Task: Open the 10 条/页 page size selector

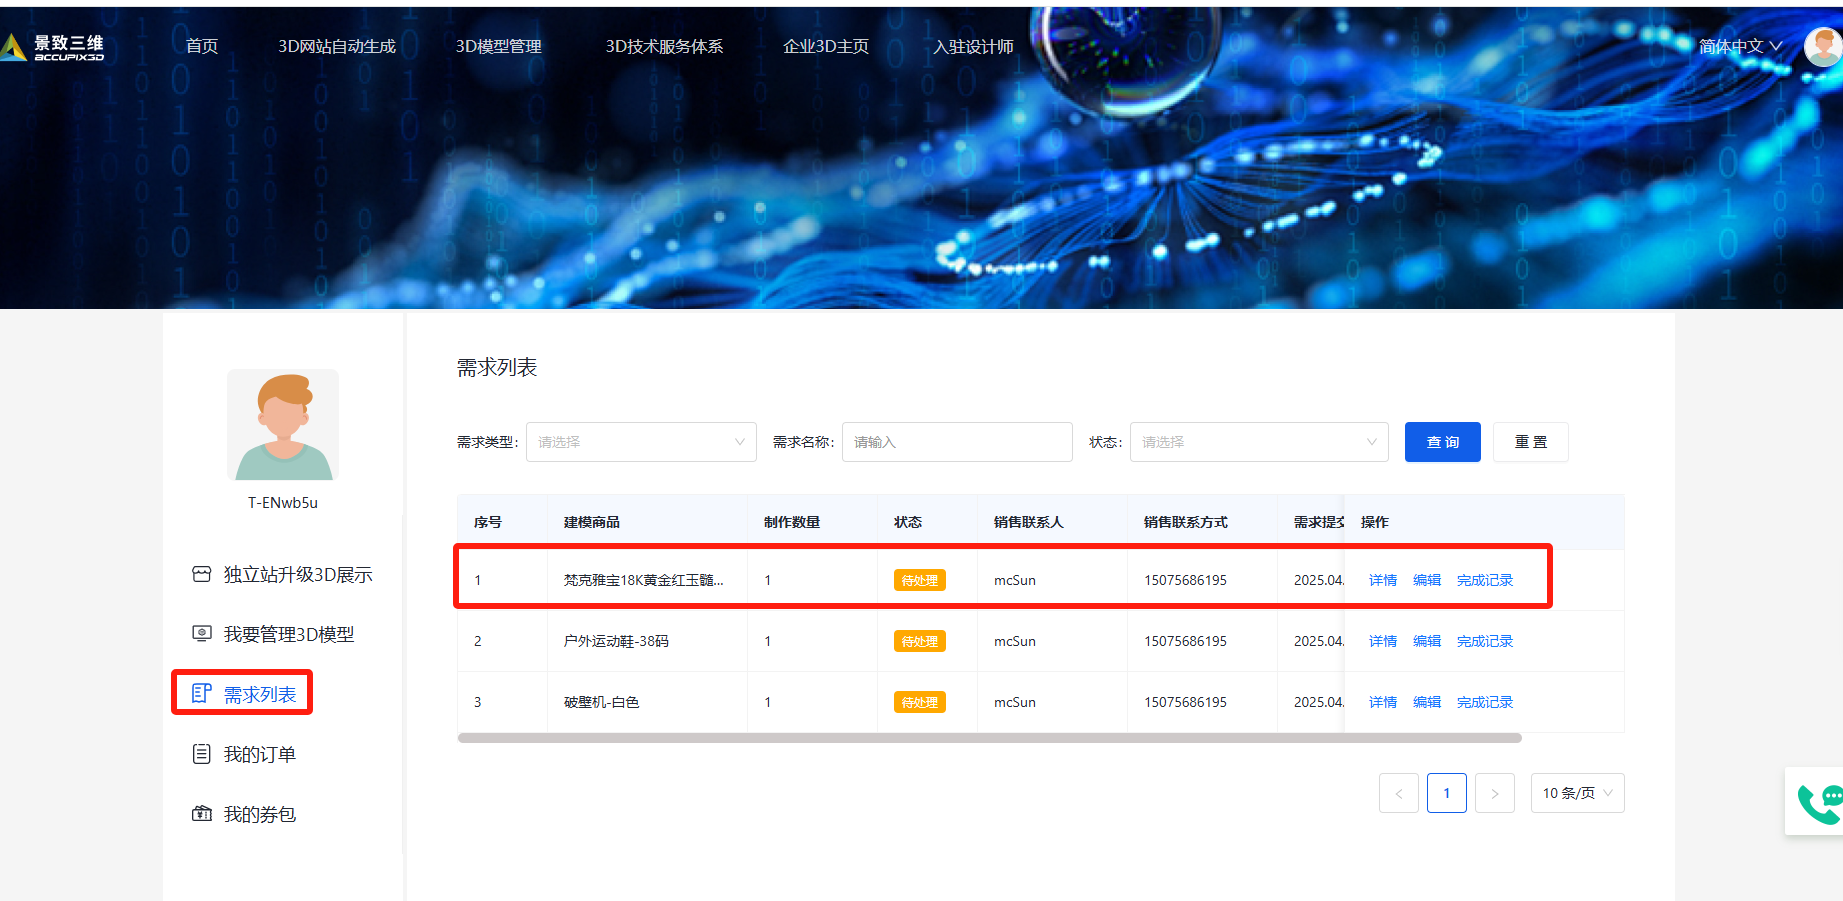Action: 1577,793
